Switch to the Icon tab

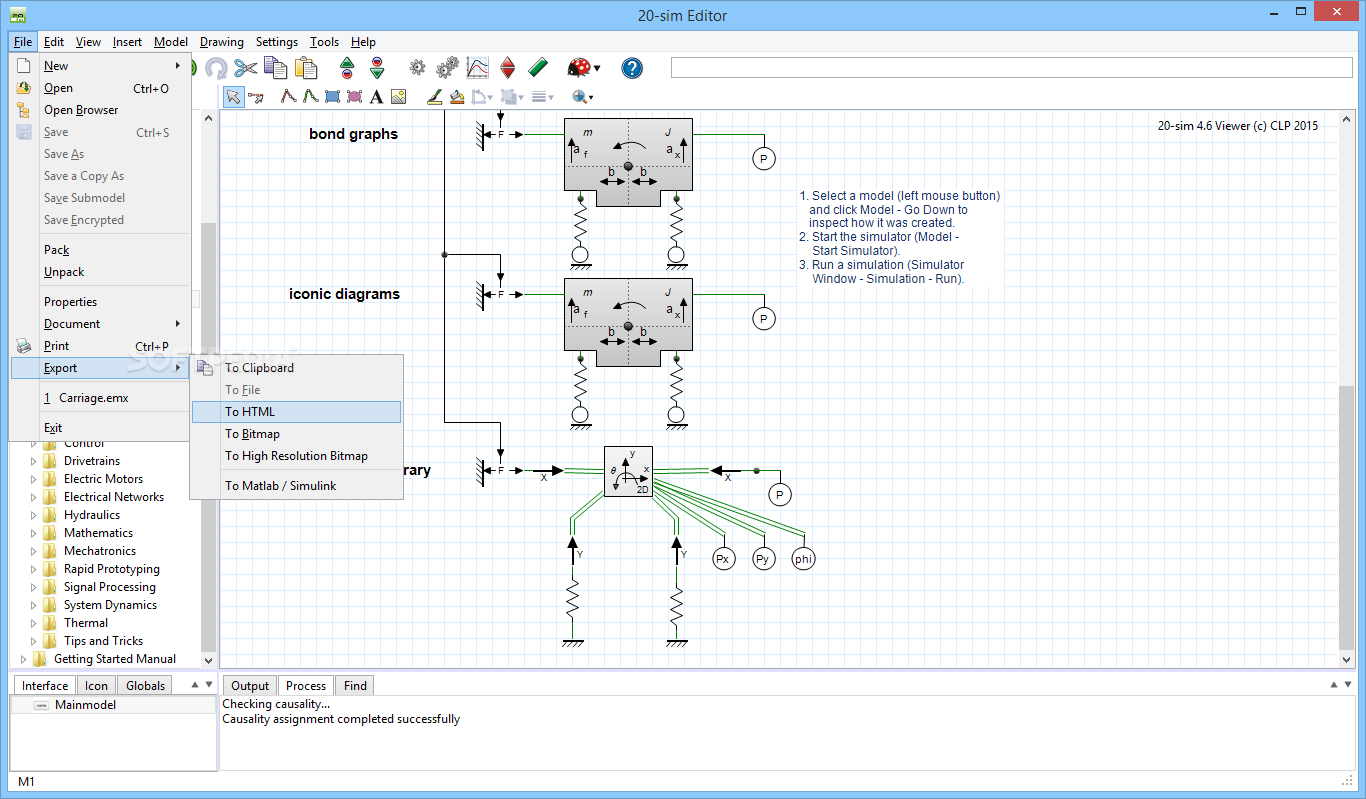96,686
